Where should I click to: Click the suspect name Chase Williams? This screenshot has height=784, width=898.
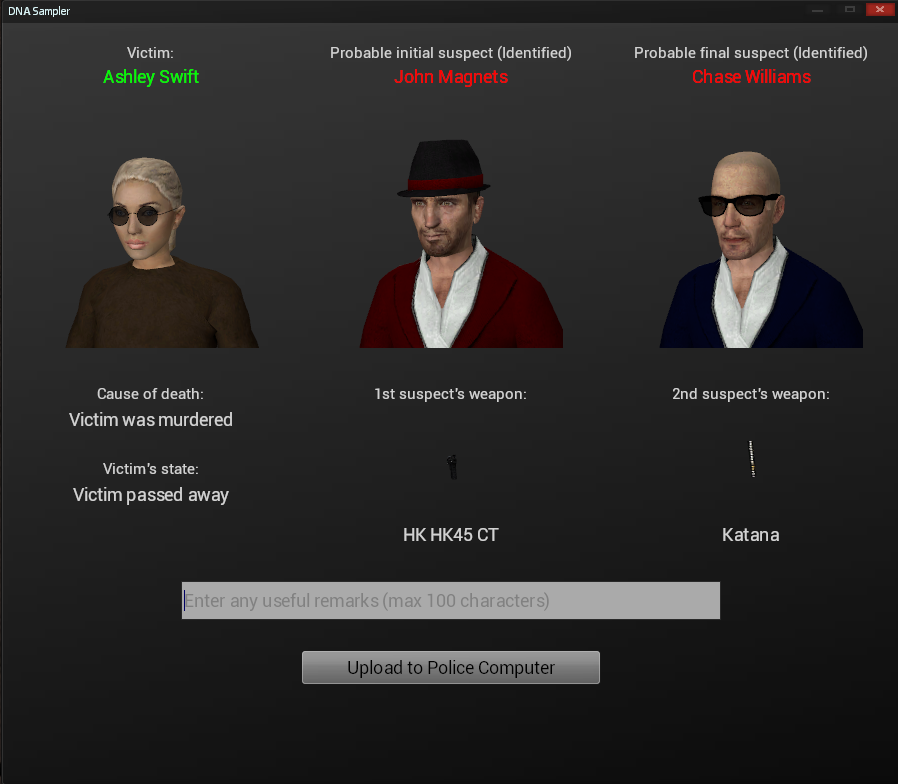point(751,77)
